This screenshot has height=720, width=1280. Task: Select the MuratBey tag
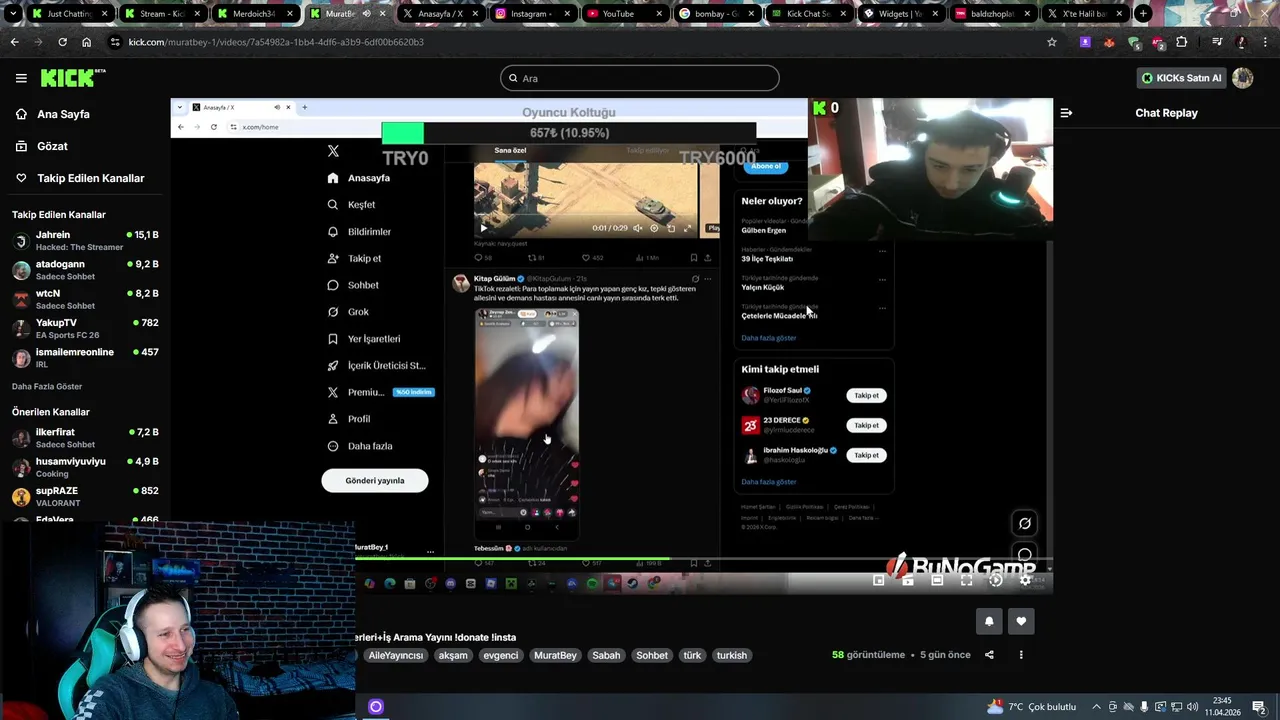click(x=555, y=655)
